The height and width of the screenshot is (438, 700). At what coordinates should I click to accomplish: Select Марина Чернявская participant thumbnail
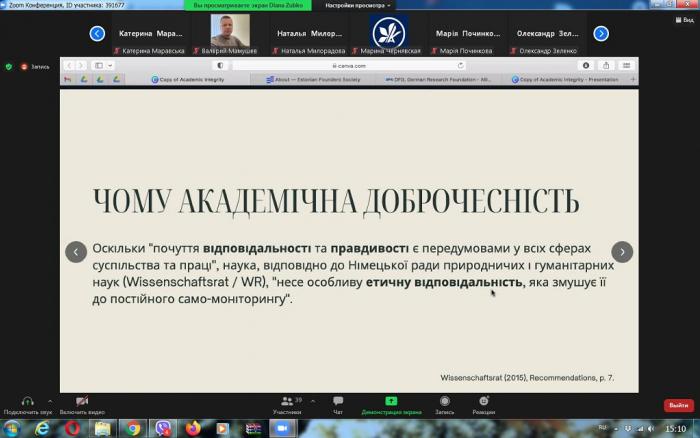(388, 33)
